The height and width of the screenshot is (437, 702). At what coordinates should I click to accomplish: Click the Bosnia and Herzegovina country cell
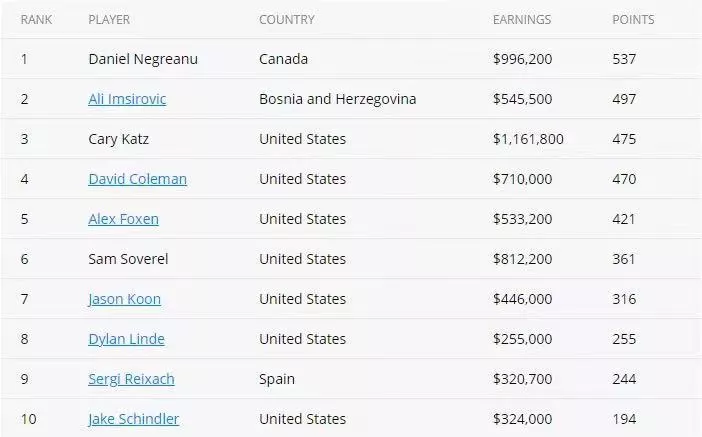click(x=338, y=99)
